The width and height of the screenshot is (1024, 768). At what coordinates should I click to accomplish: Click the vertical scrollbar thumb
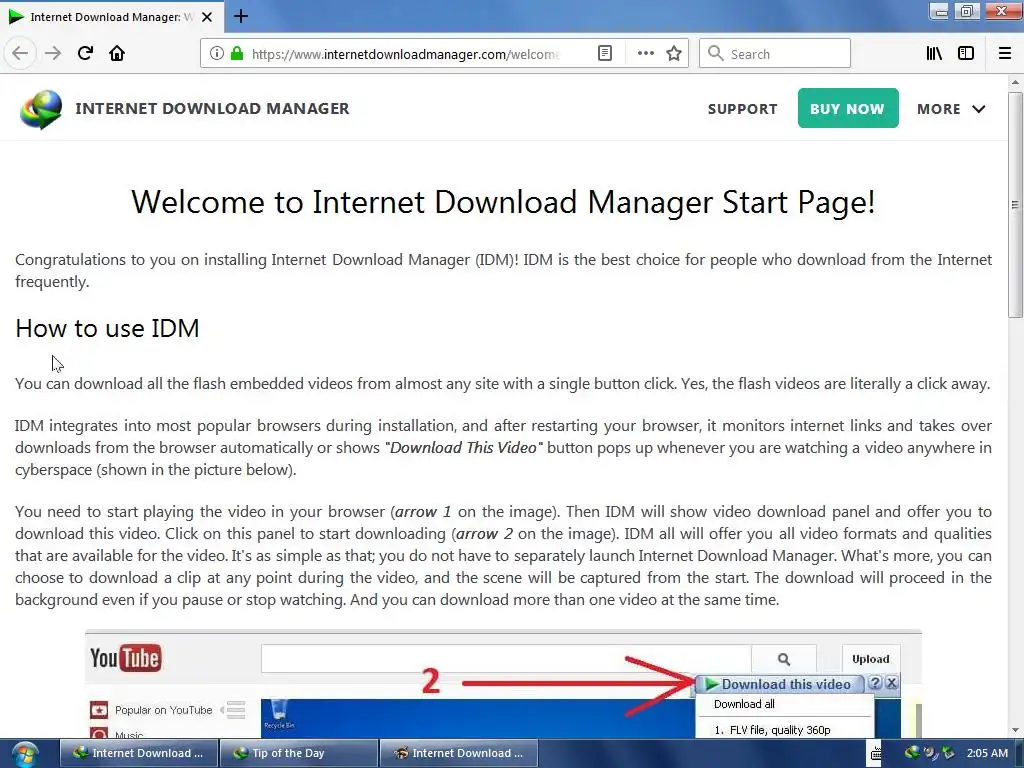click(x=1015, y=204)
